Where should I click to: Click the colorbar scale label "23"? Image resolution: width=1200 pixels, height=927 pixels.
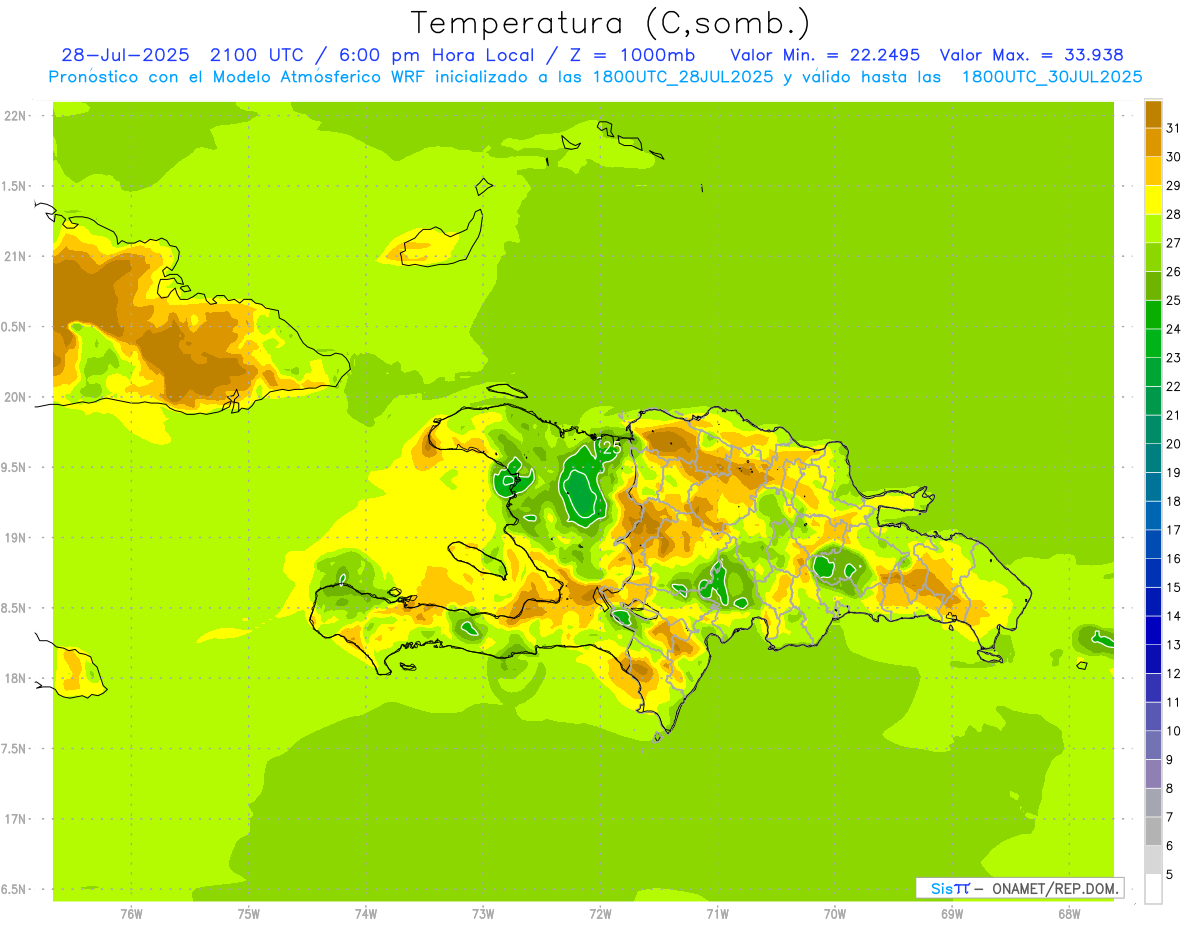pyautogui.click(x=1173, y=358)
